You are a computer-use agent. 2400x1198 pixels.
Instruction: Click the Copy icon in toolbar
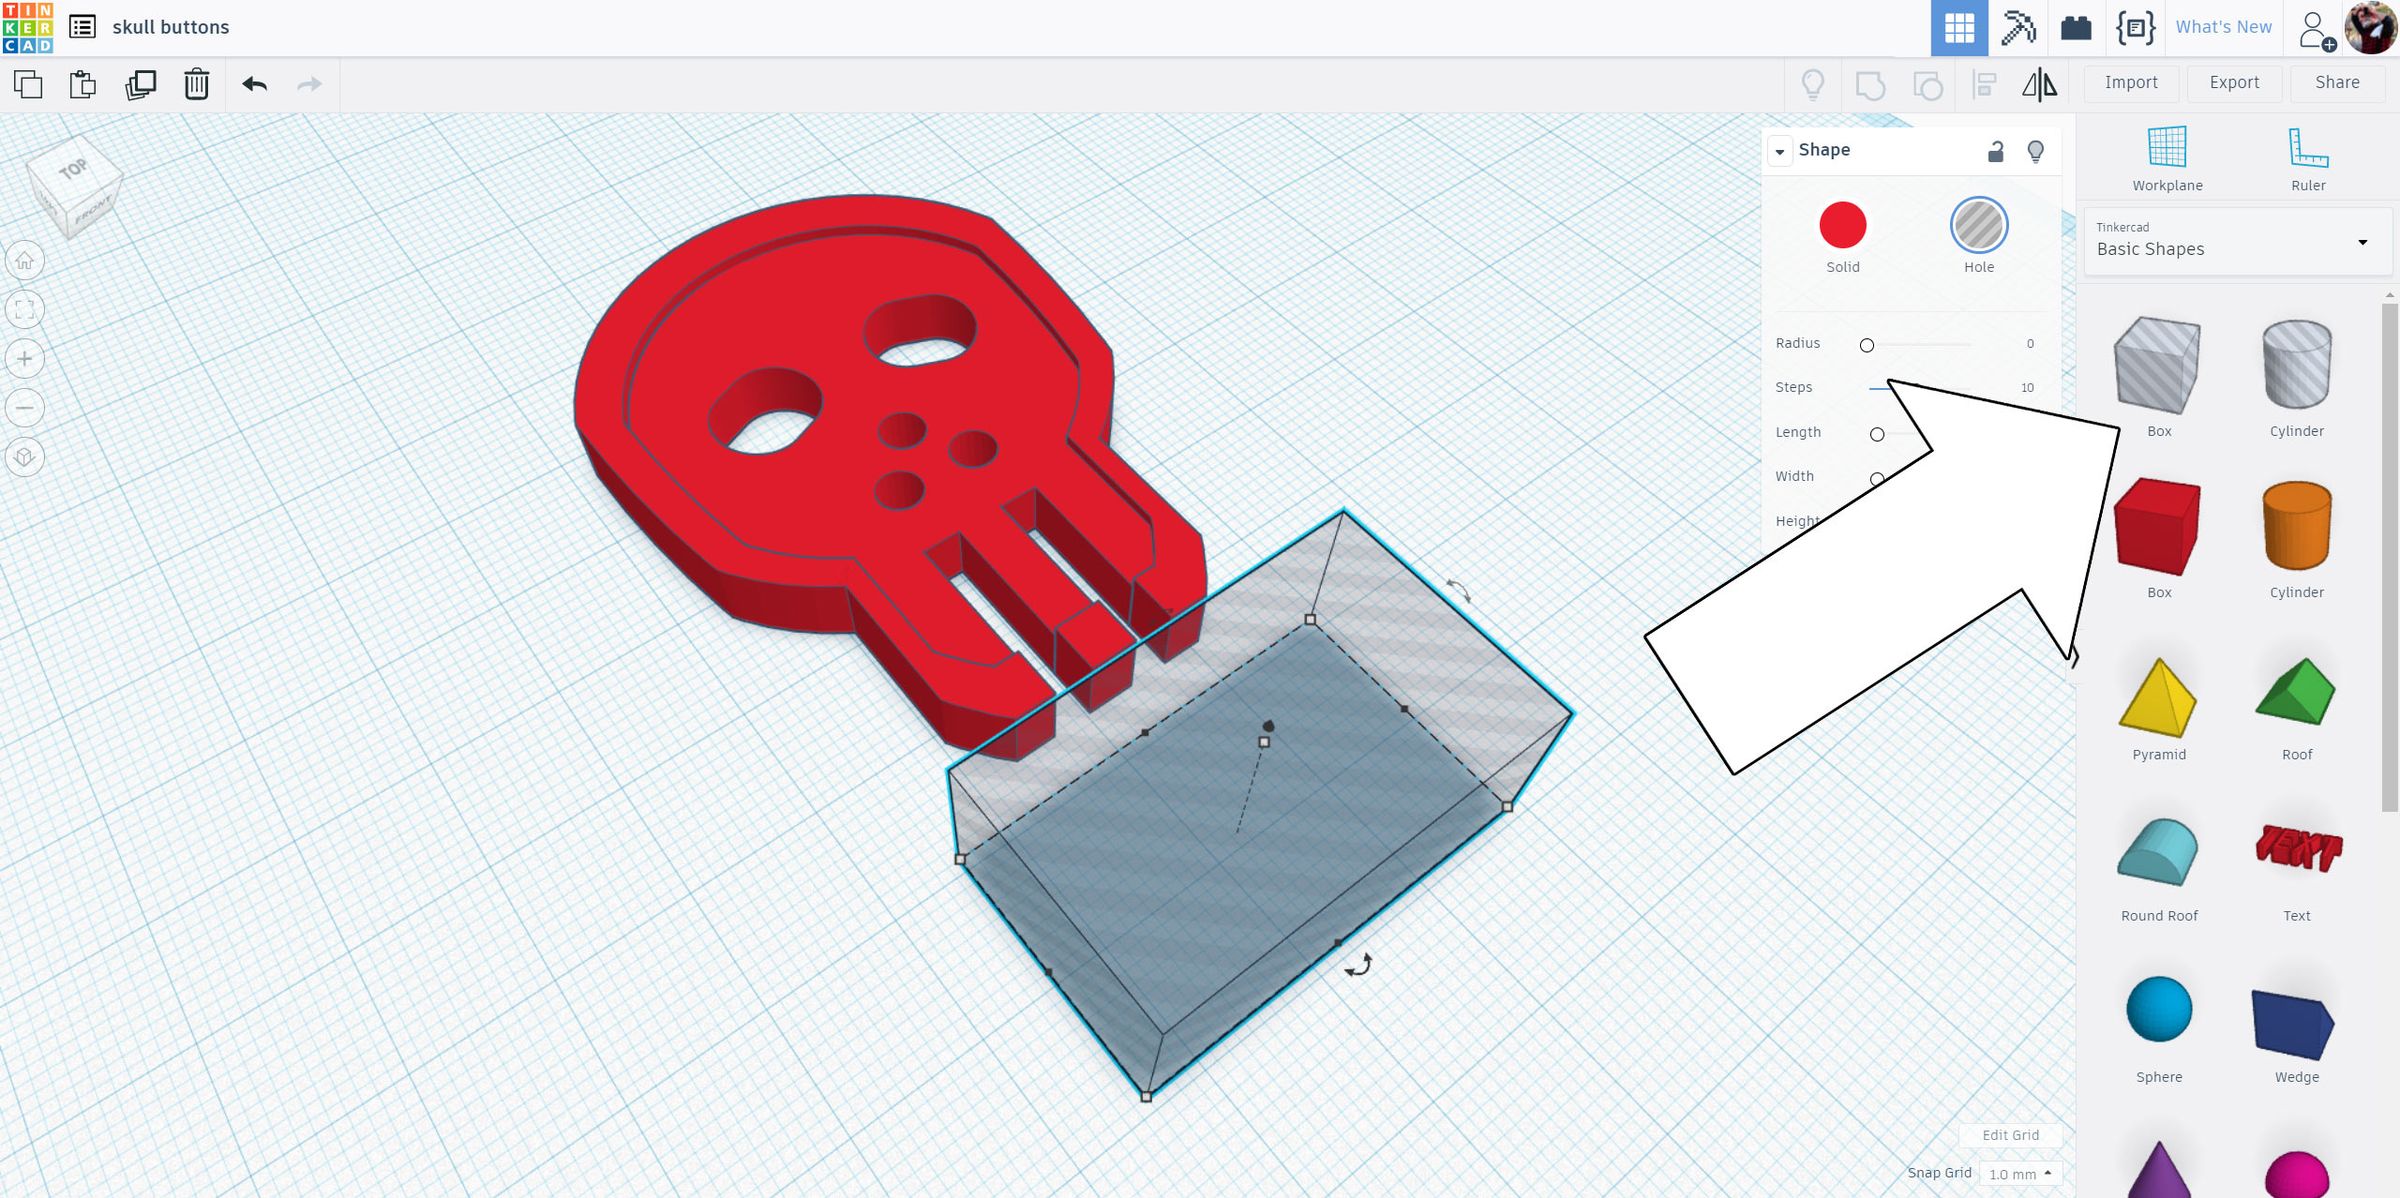[x=28, y=84]
